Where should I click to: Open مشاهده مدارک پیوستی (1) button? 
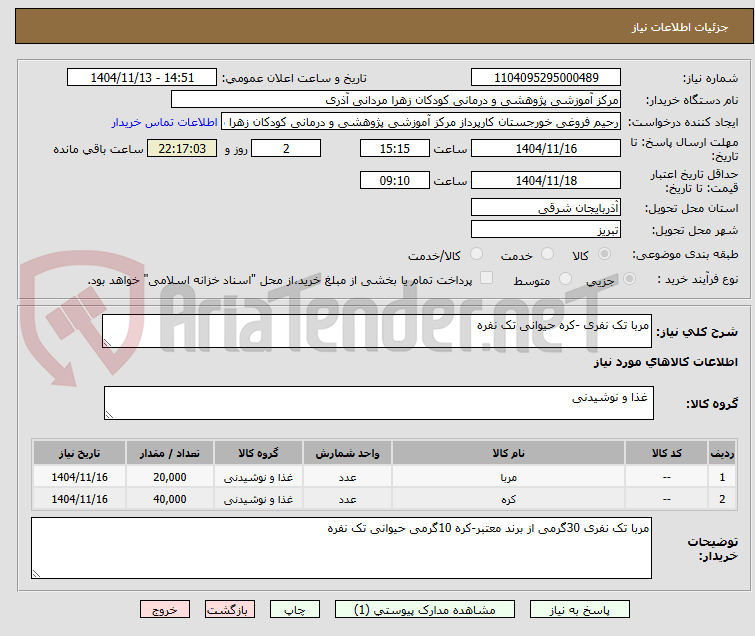[x=425, y=610]
